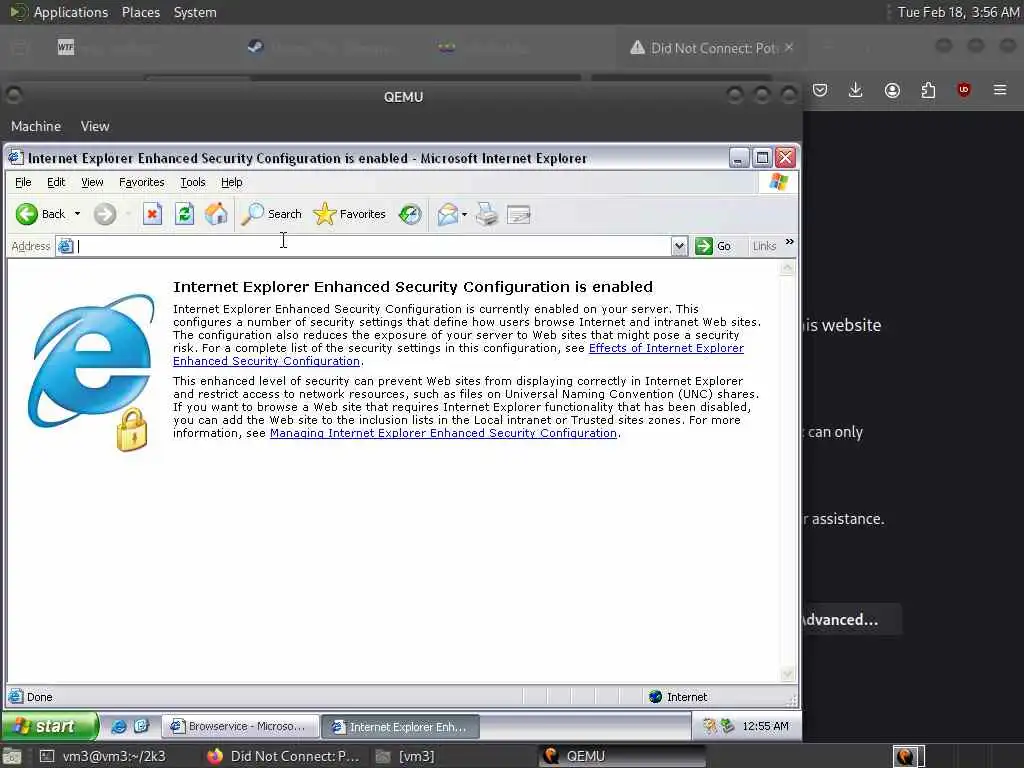This screenshot has height=768, width=1024.
Task: Click the Internet zone status indicator
Action: click(678, 697)
